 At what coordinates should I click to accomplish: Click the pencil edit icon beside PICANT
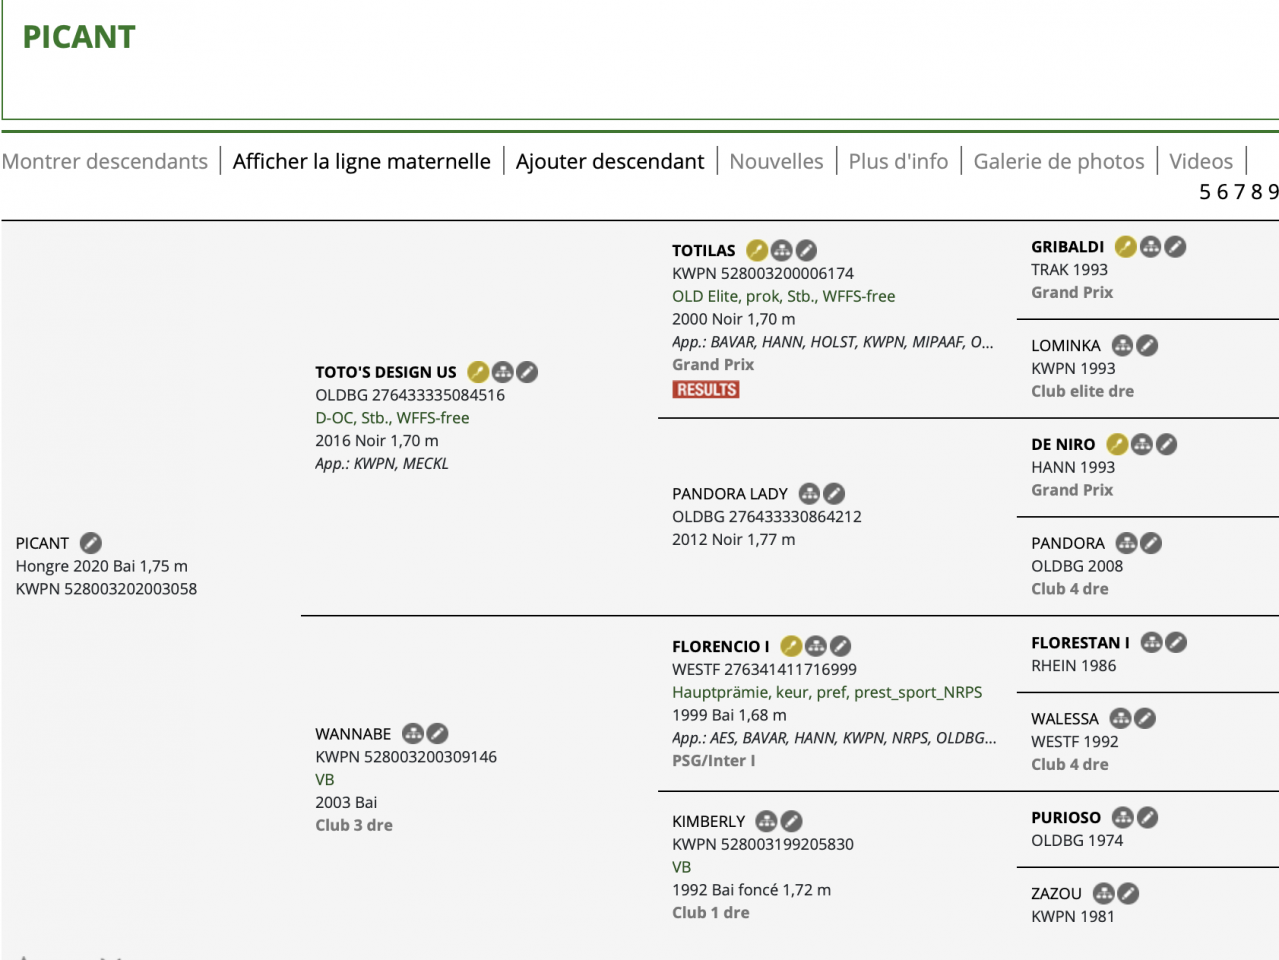coord(91,543)
